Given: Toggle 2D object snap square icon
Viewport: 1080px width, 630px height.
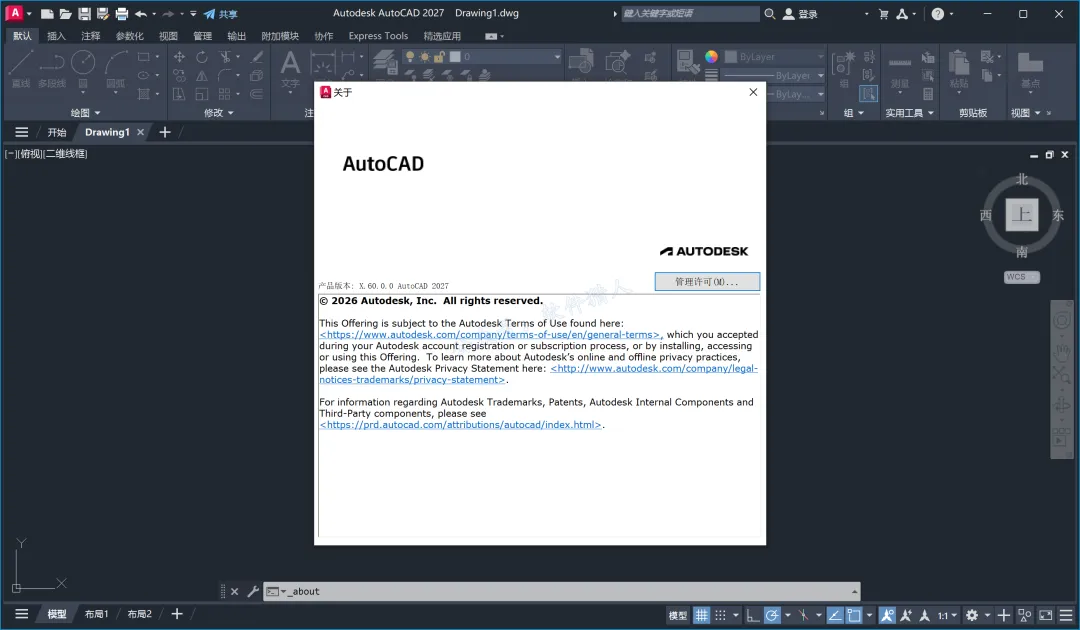Looking at the screenshot, I should coord(854,615).
